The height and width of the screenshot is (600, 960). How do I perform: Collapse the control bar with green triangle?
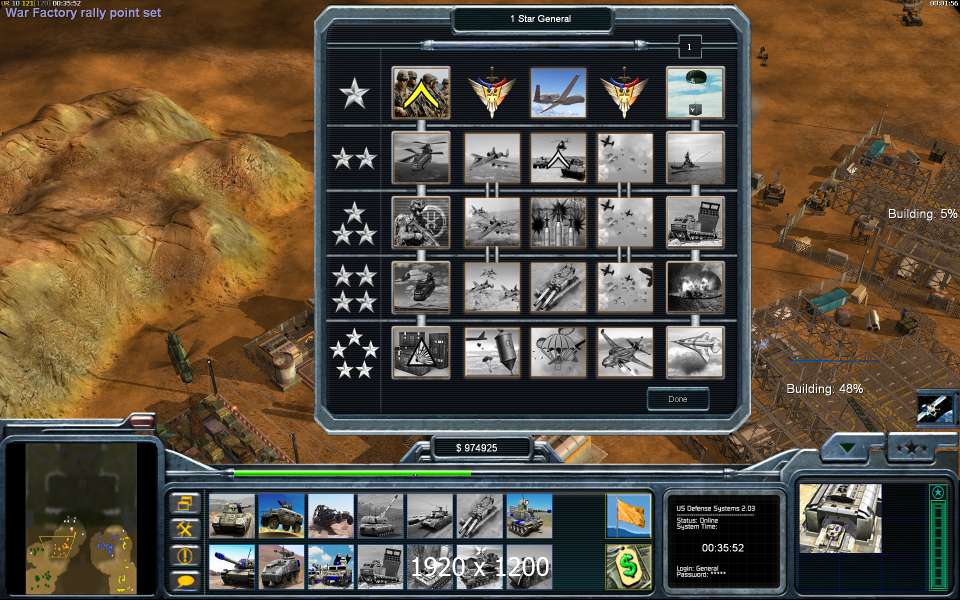(x=847, y=448)
